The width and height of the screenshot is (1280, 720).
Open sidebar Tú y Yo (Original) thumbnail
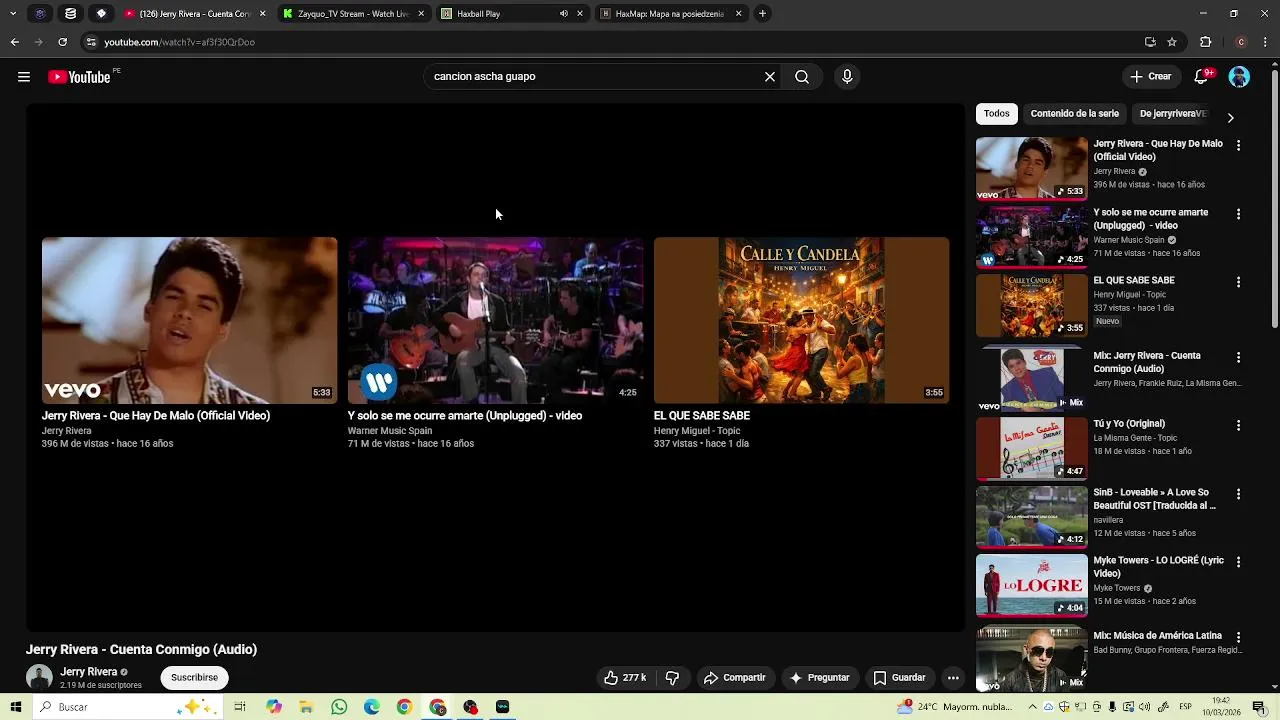pyautogui.click(x=1031, y=448)
